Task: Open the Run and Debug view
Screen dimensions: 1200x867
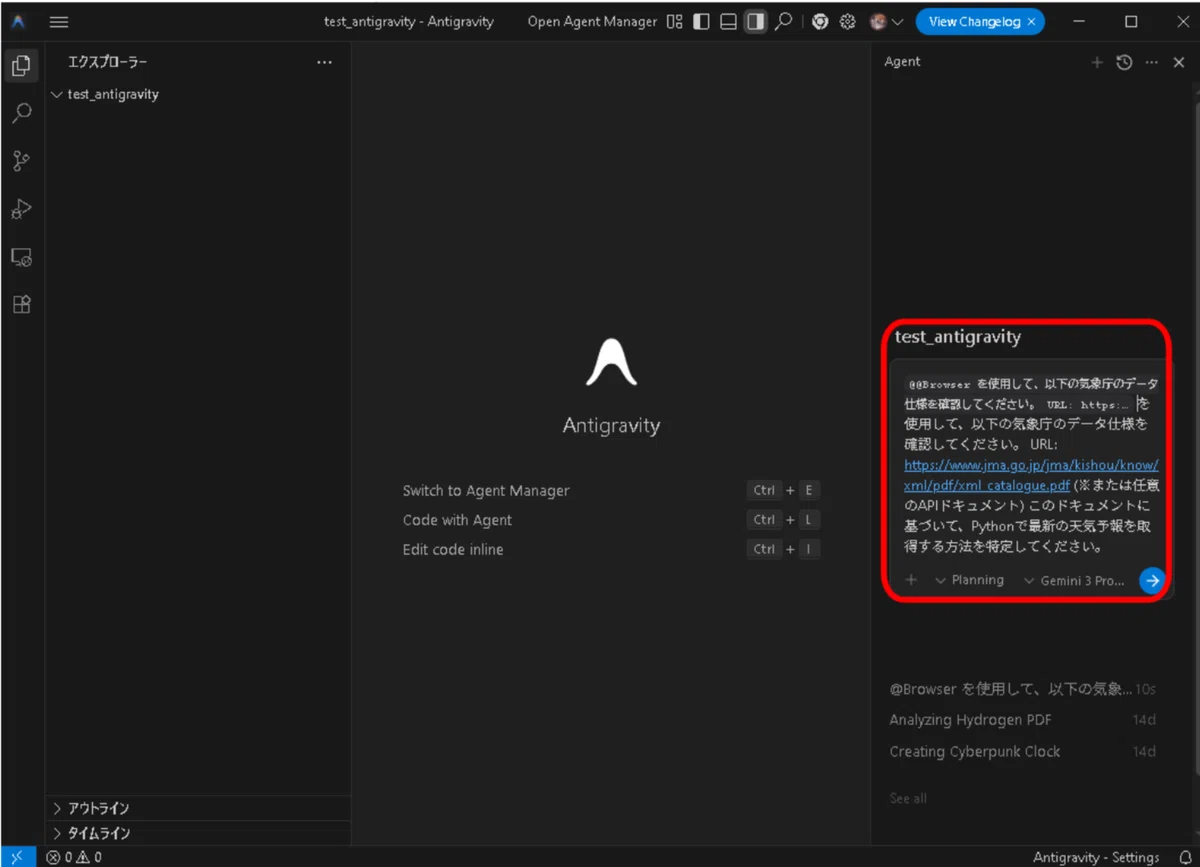Action: (x=21, y=209)
